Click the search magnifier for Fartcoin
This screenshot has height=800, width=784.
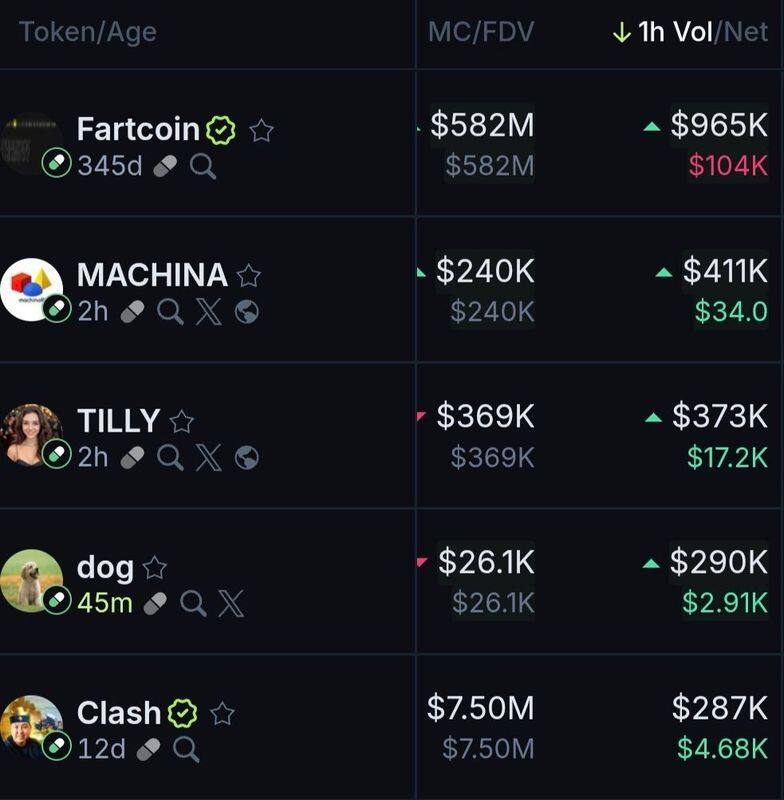click(203, 166)
